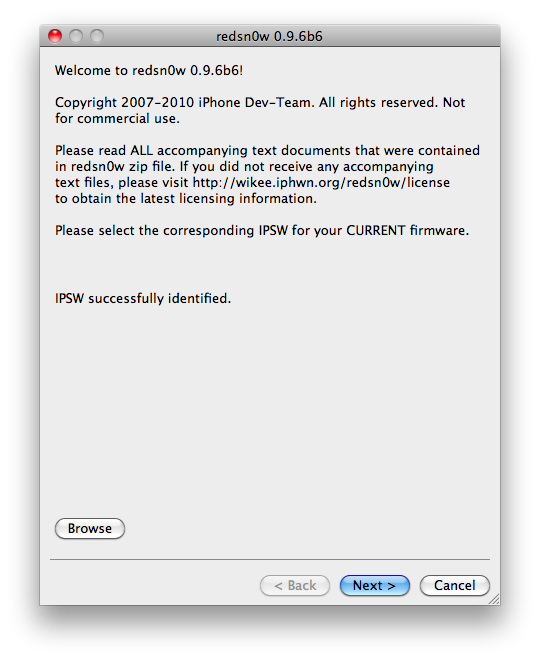The height and width of the screenshot is (660, 540).
Task: Click the redsn0w 0.9.6b6 window title
Action: 269,37
